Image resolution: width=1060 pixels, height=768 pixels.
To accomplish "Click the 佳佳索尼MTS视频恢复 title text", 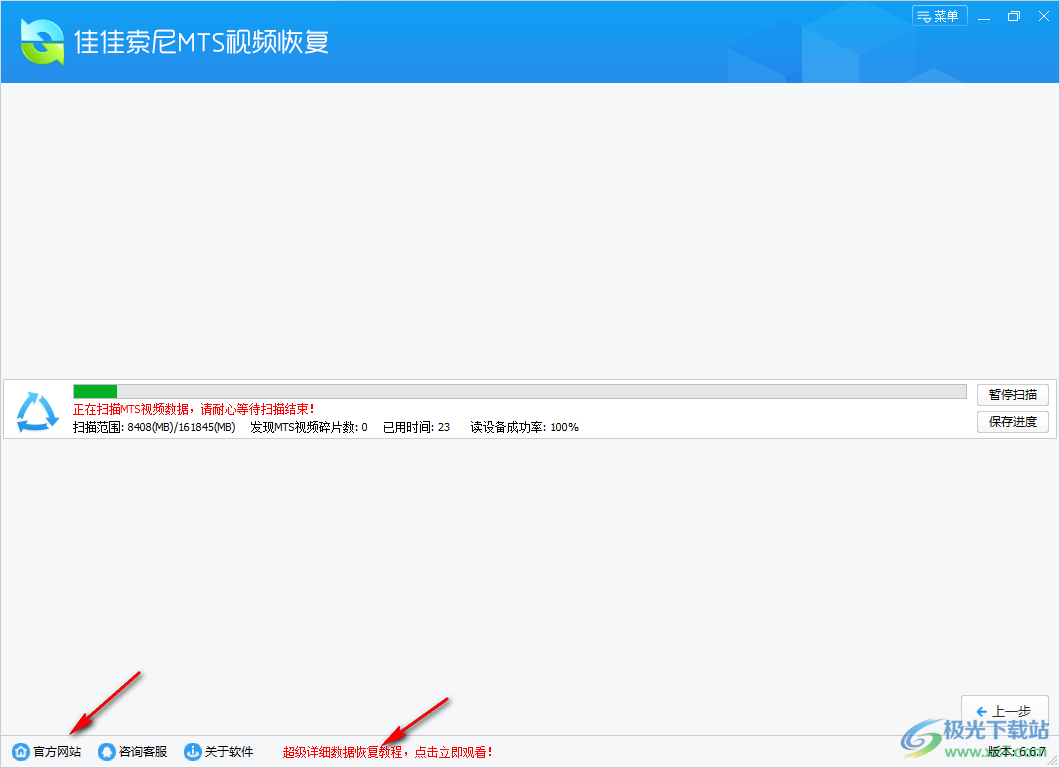I will tap(201, 42).
